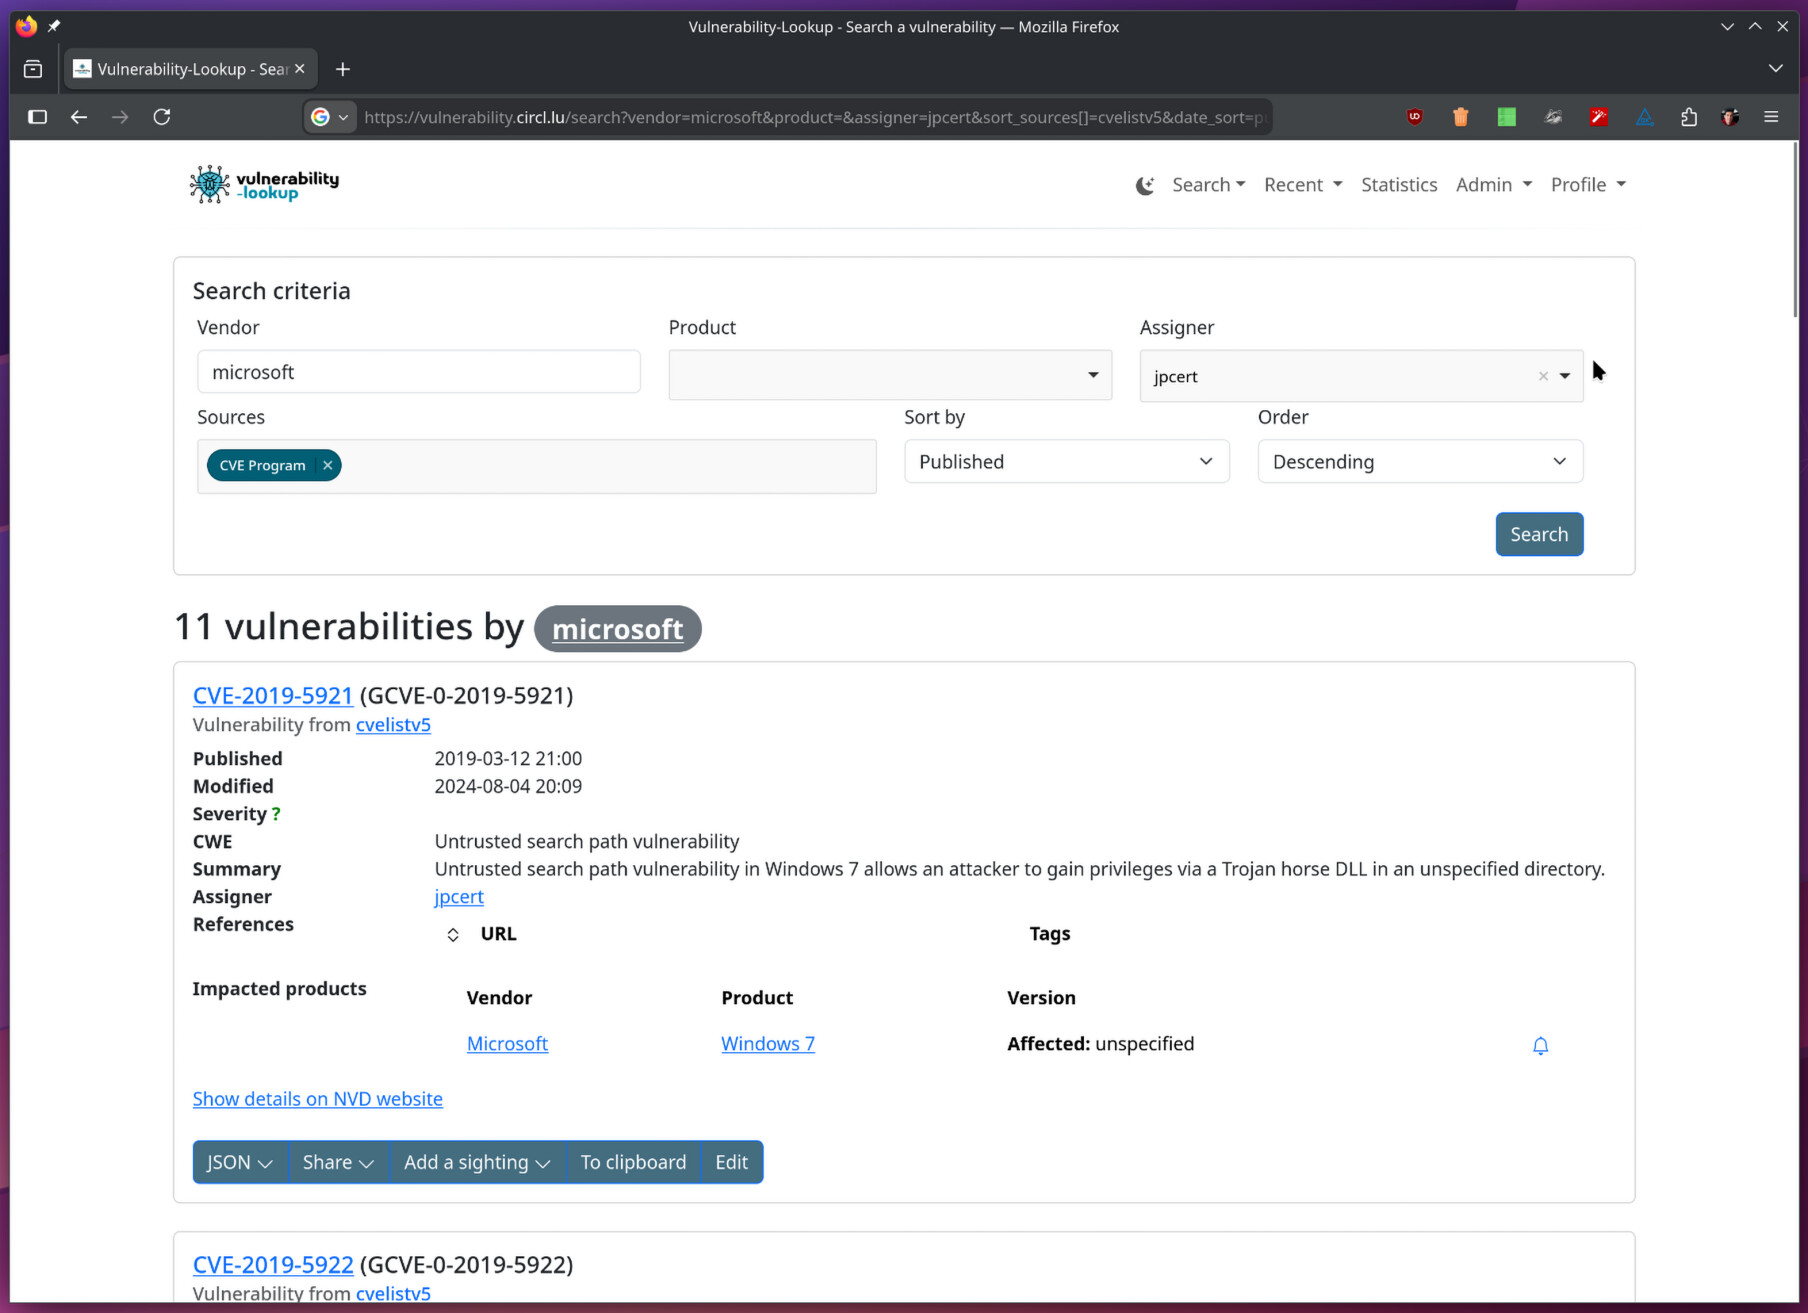
Task: Click the bell icon for Windows 7
Action: (1540, 1045)
